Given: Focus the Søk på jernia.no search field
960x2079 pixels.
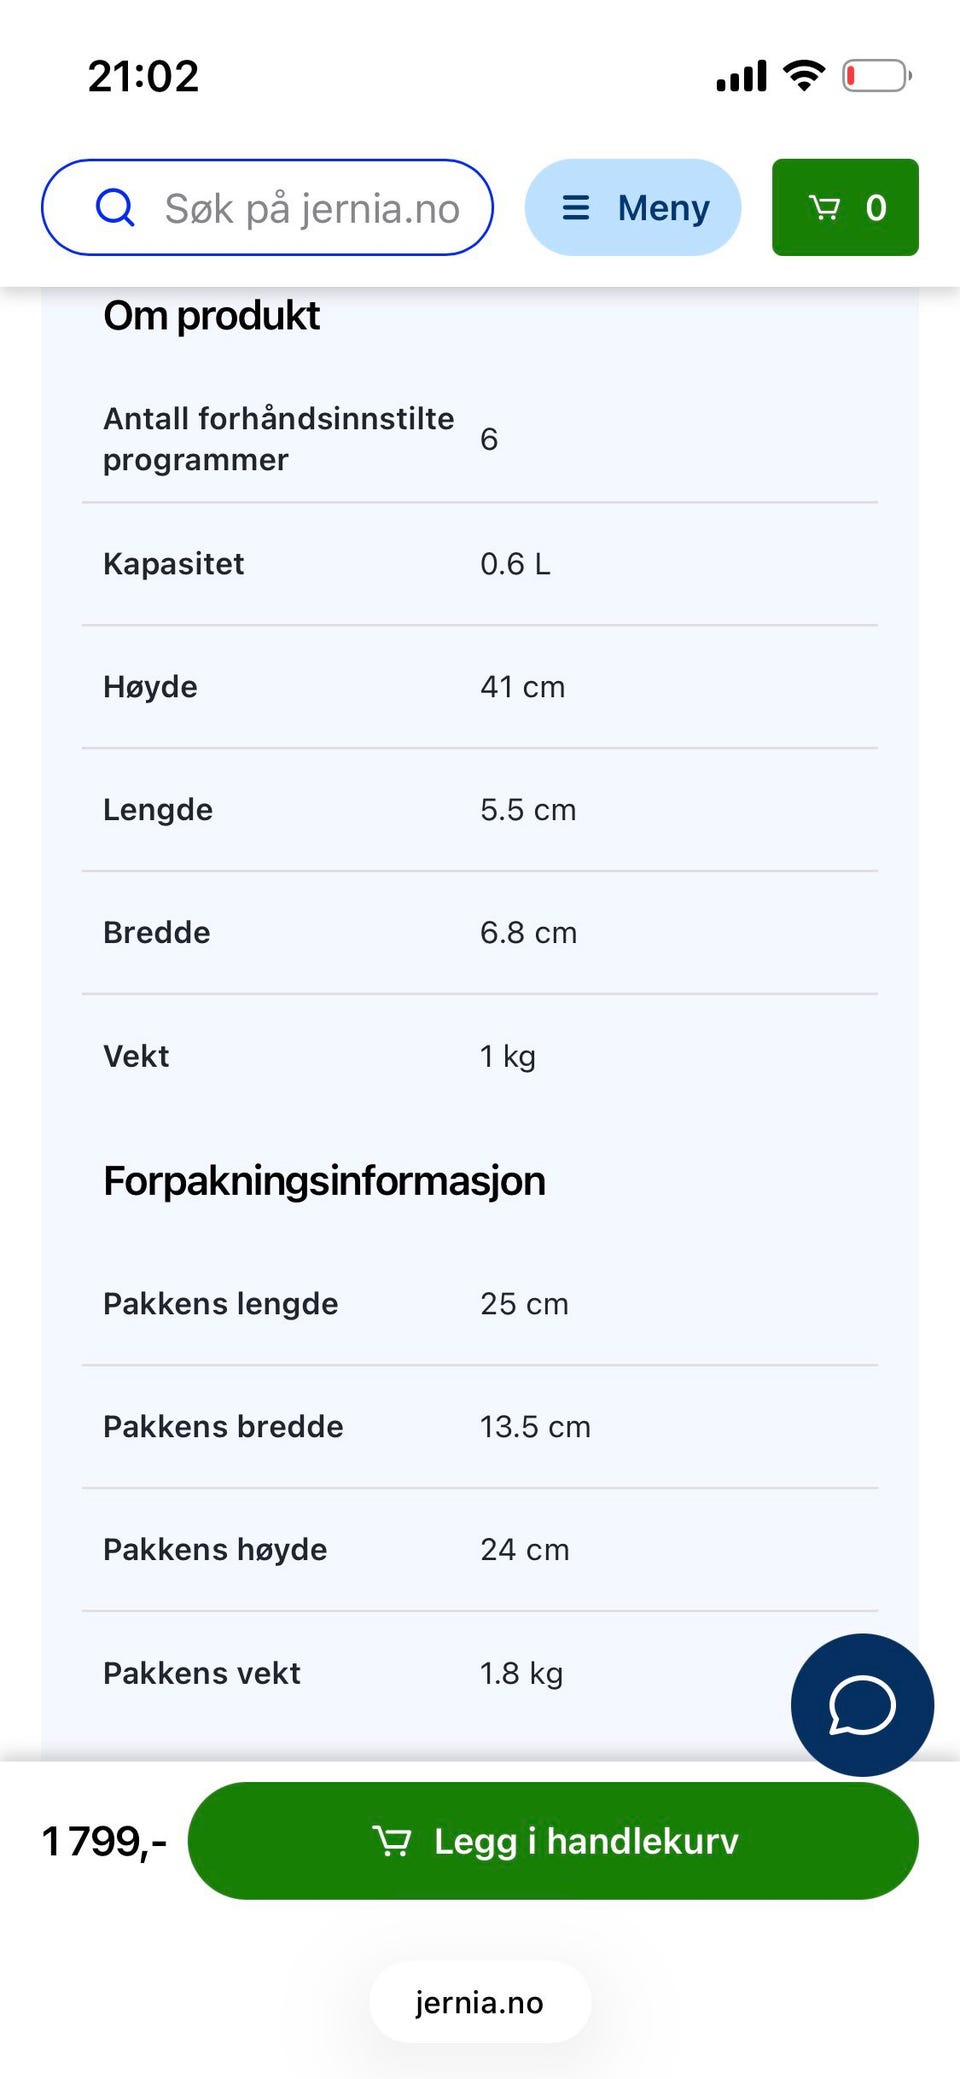Looking at the screenshot, I should tap(267, 207).
